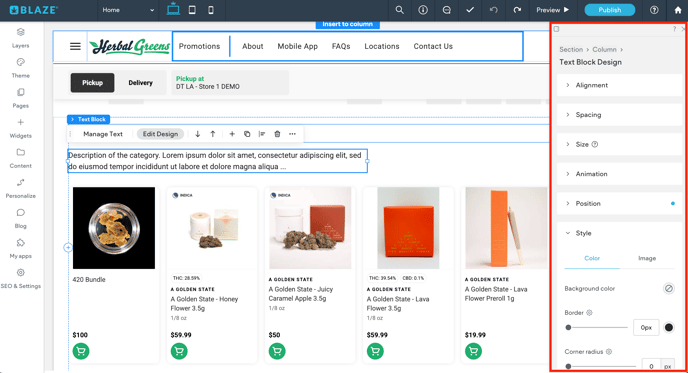Click the Publish button
The image size is (688, 373).
pyautogui.click(x=609, y=10)
